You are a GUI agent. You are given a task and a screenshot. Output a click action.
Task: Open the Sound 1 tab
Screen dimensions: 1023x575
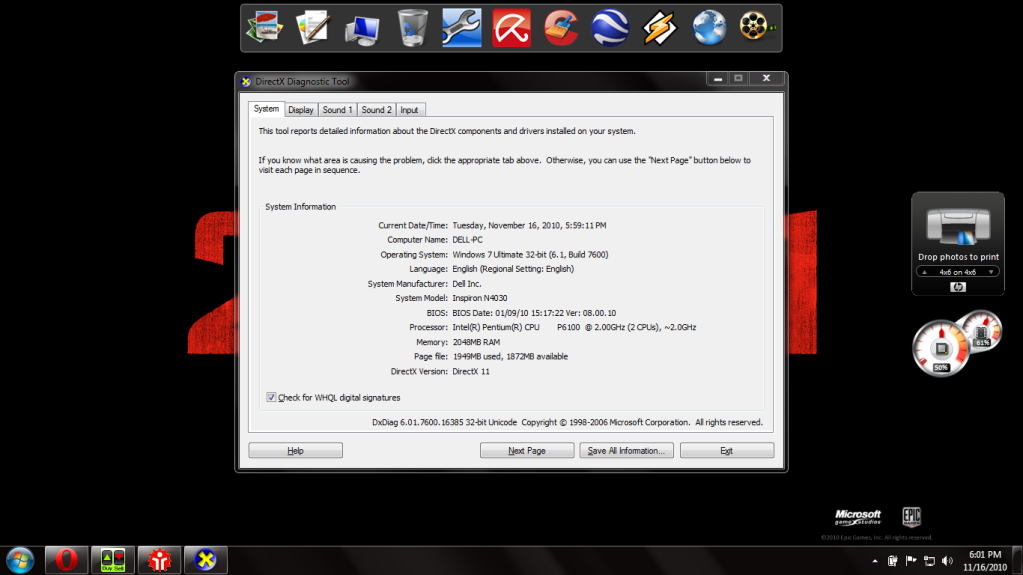[337, 110]
